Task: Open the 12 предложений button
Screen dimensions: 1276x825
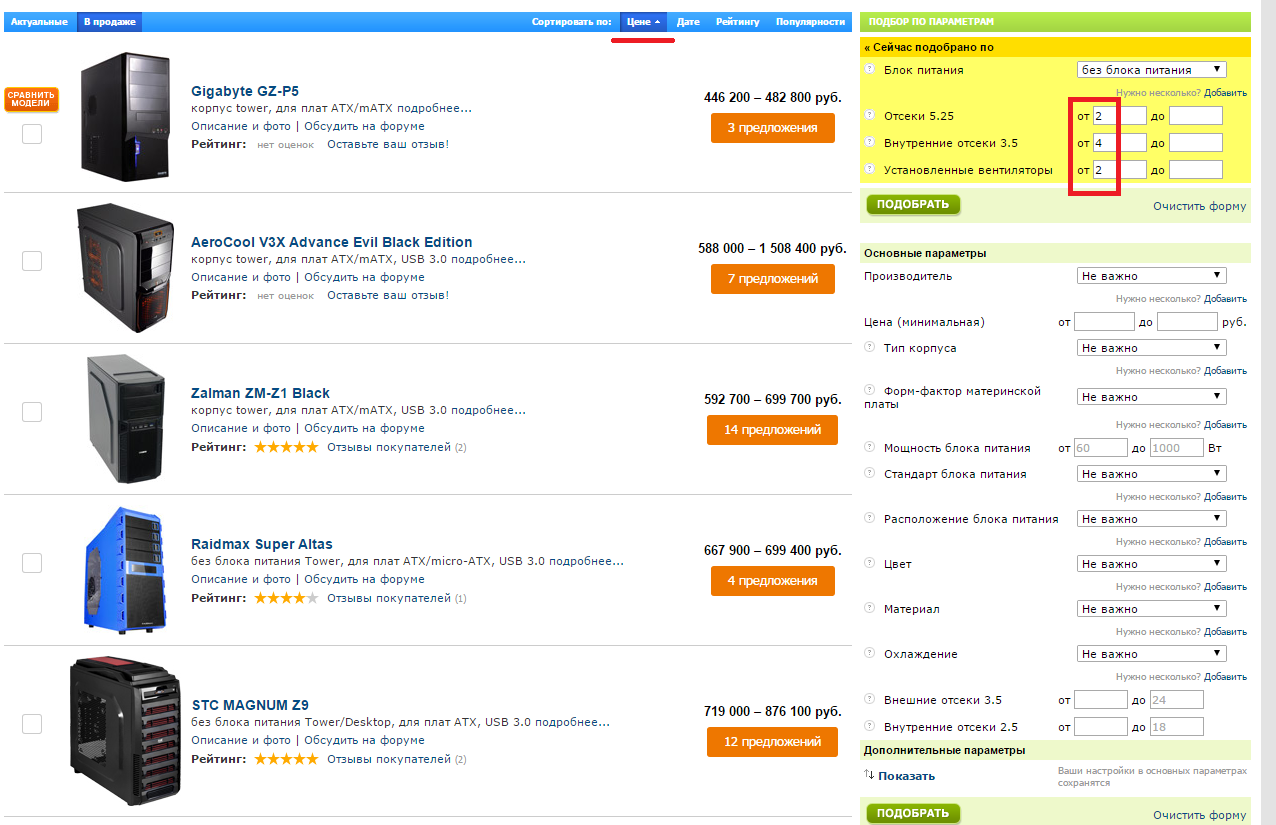Action: pyautogui.click(x=773, y=742)
